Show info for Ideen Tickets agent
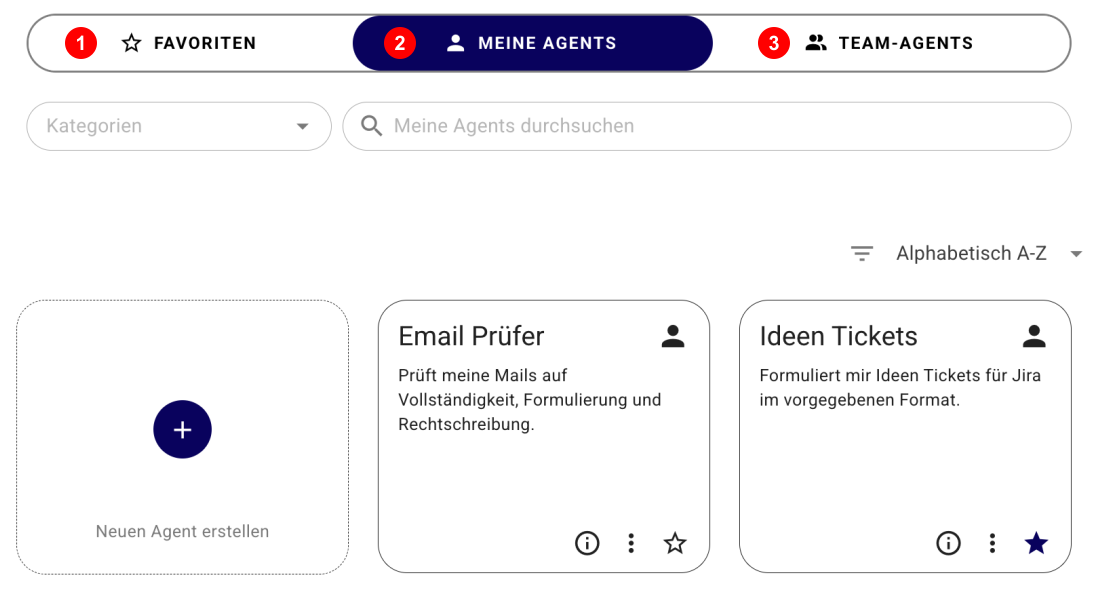The height and width of the screenshot is (590, 1110). tap(949, 543)
